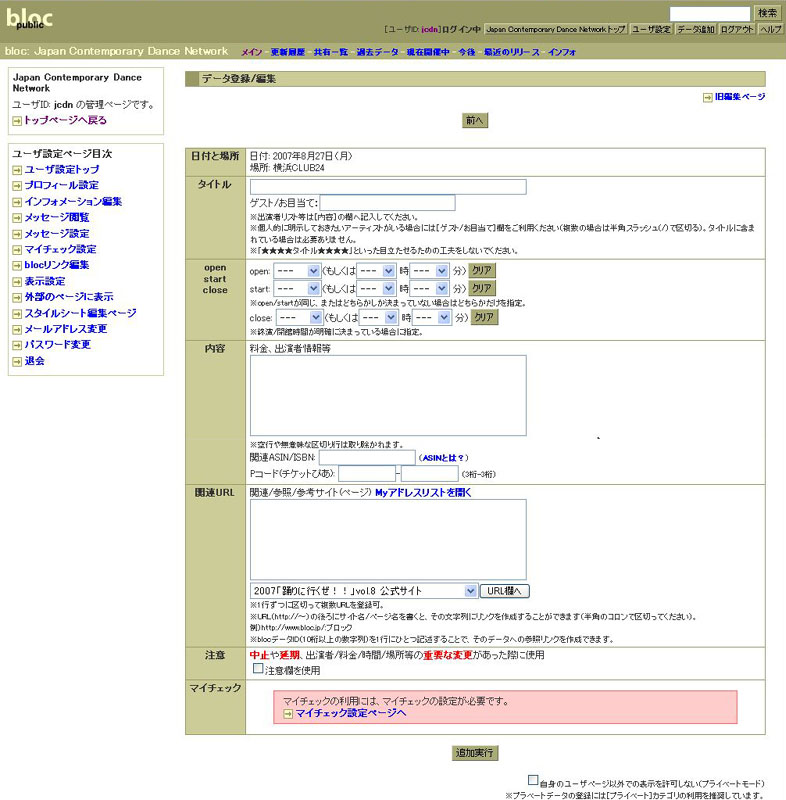
Task: Focus the タイトル input field
Action: (388, 187)
